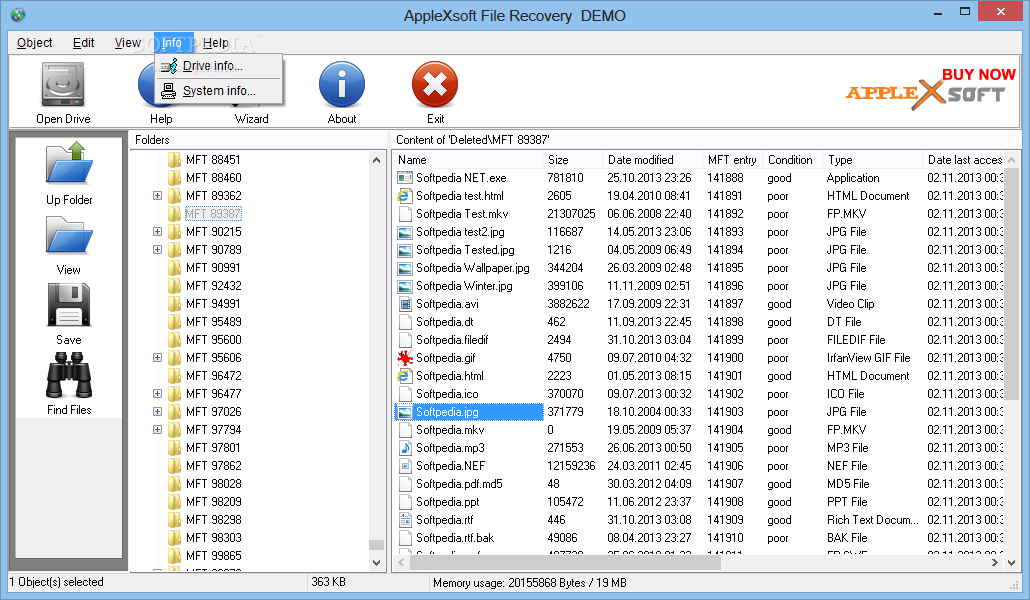Expand the MFT 89362 folder node

157,196
